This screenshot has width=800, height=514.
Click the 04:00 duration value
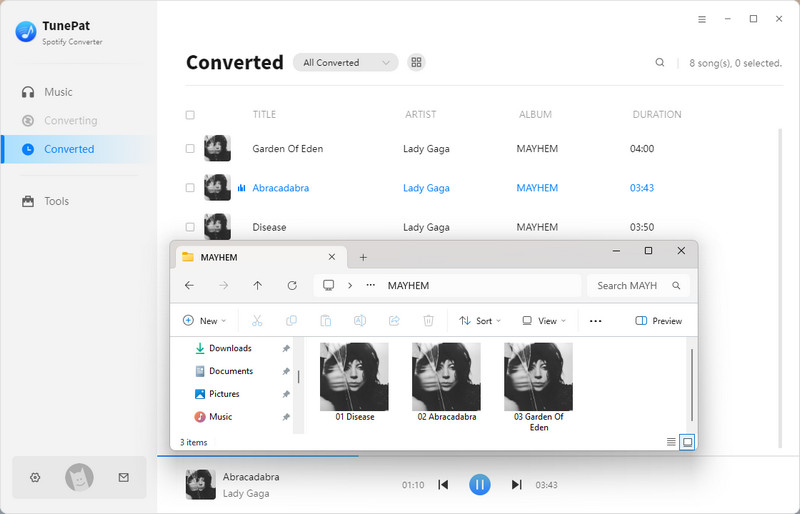tap(642, 149)
